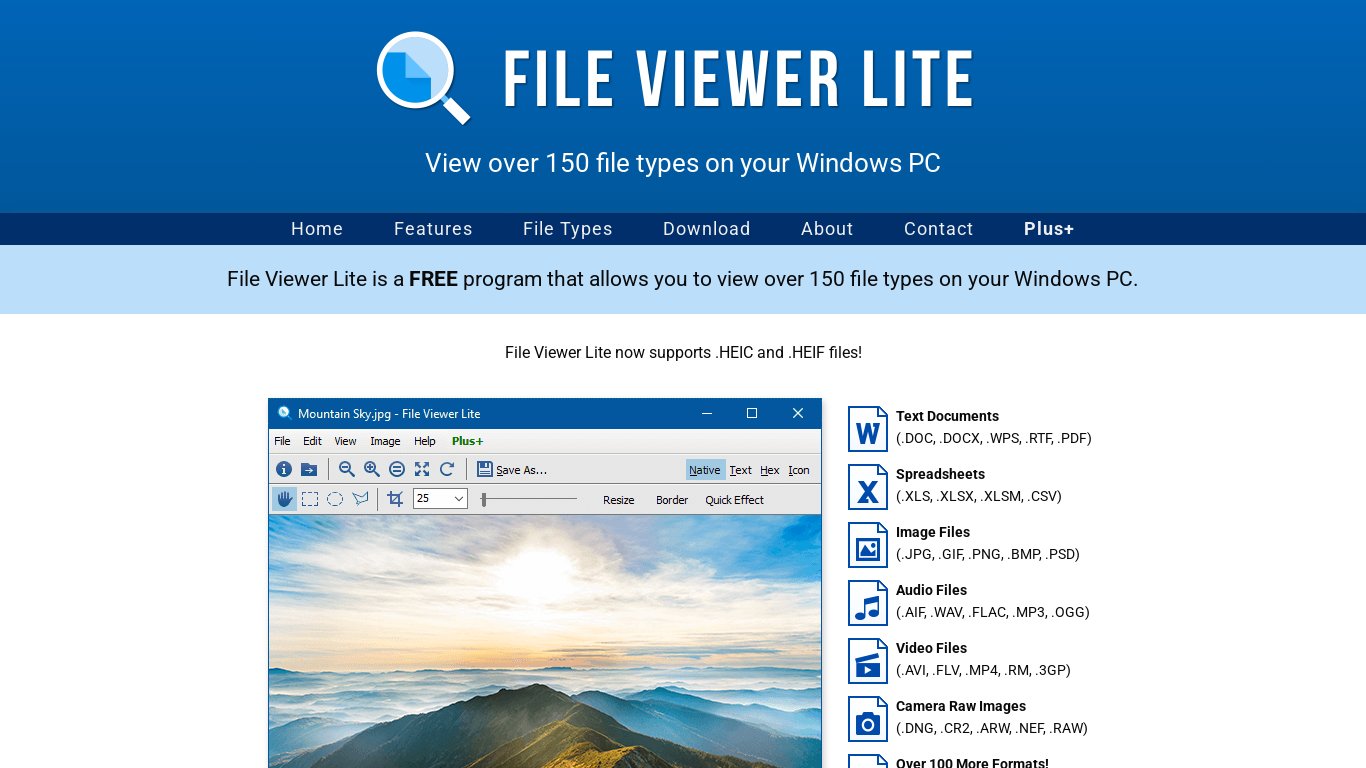
Task: Click the file information (i) toolbar icon
Action: 284,469
